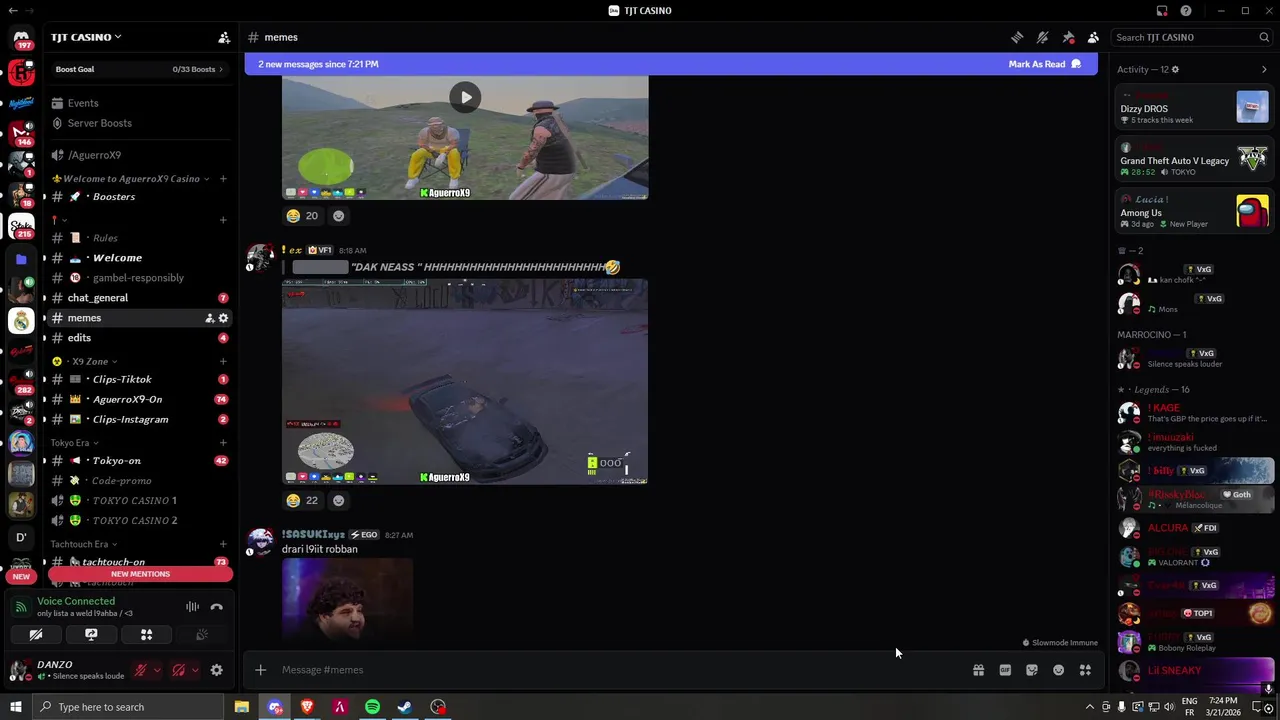The image size is (1280, 720).
Task: Undeafen the headphones
Action: pos(179,670)
